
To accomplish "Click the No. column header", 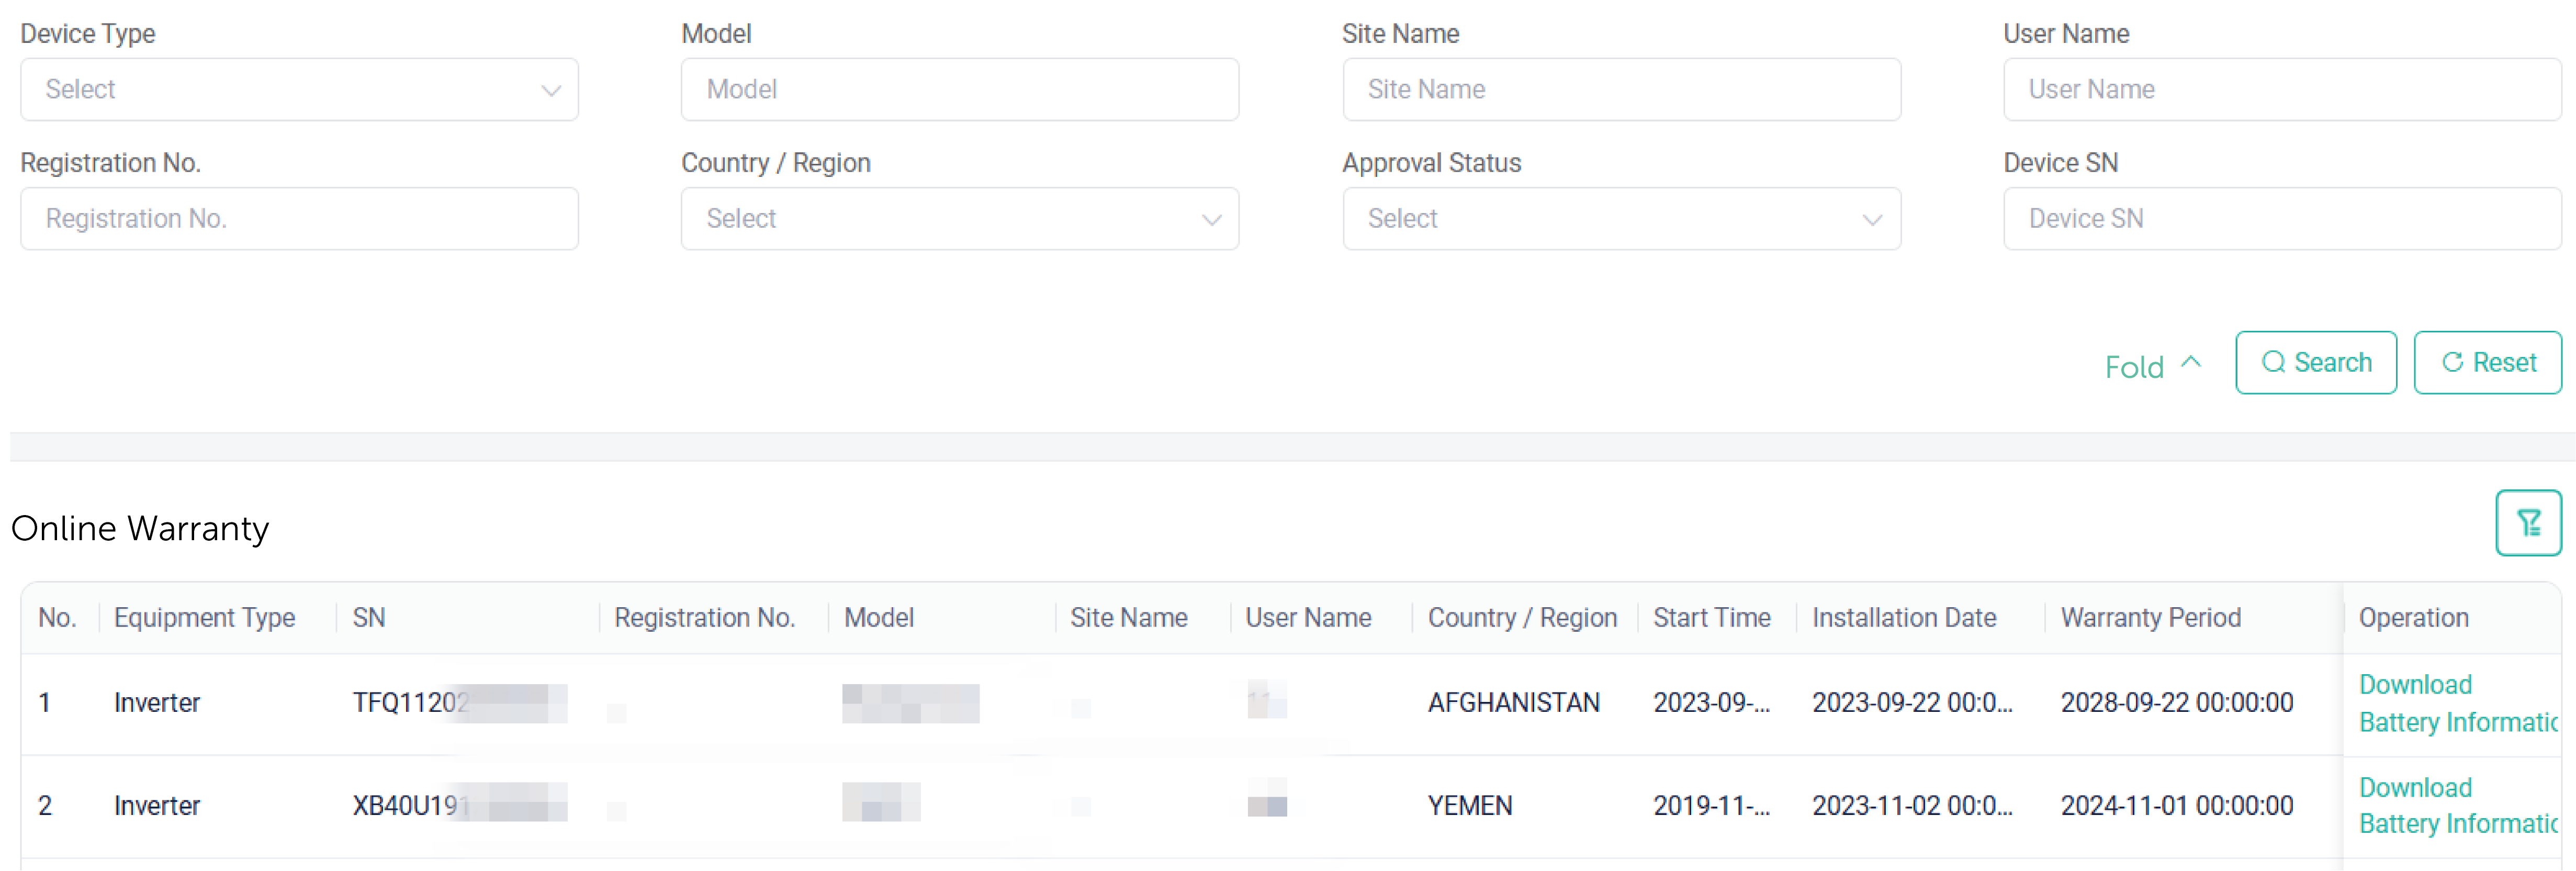I will [57, 617].
